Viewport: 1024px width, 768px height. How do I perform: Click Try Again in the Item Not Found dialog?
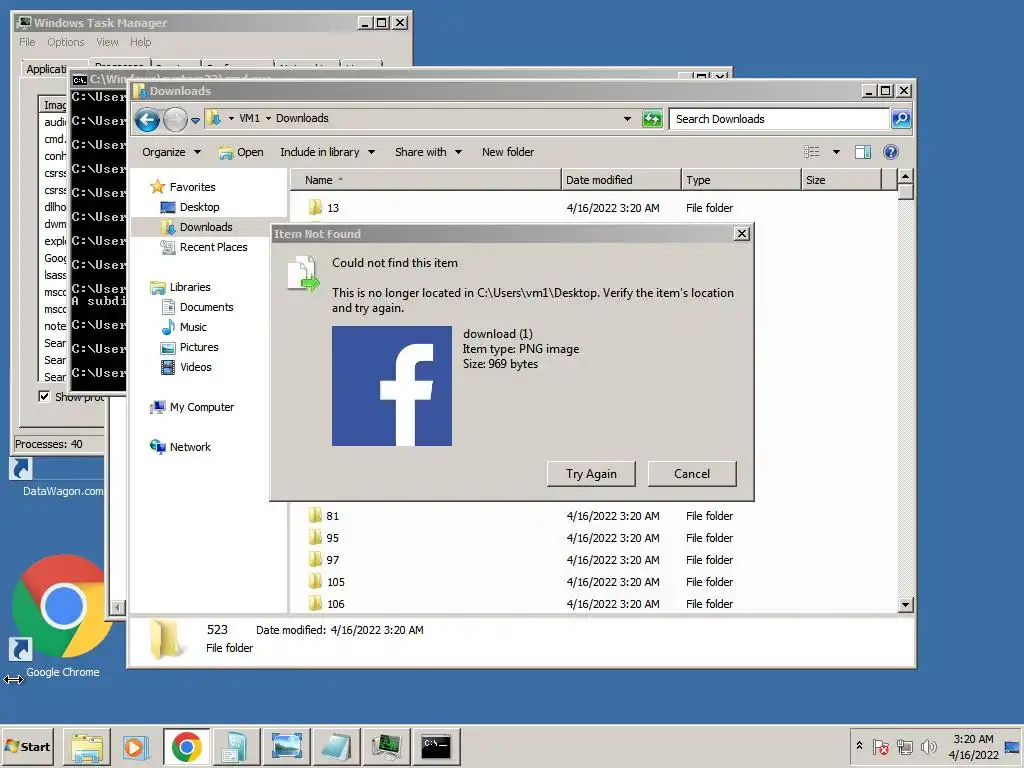click(x=591, y=473)
